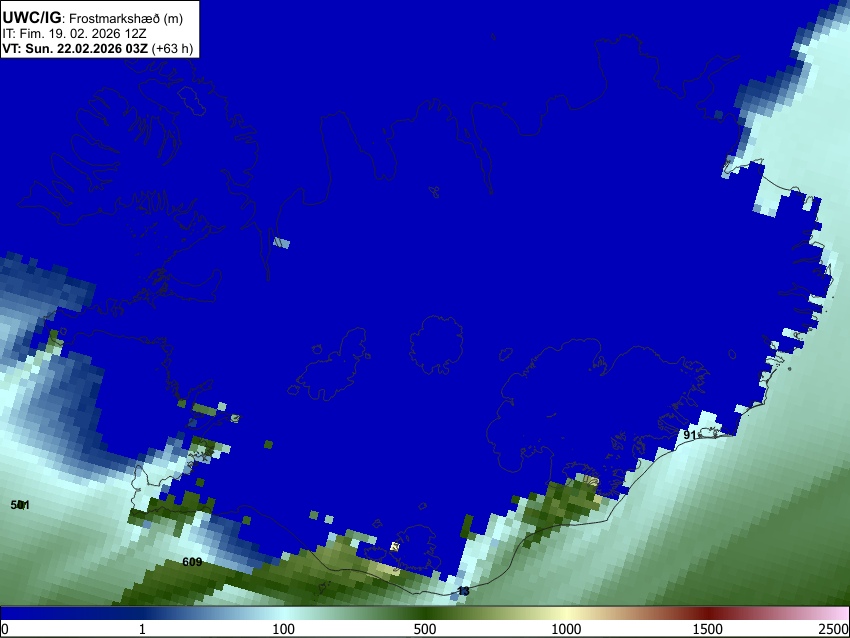Viewport: 850px width, 638px height.
Task: Click the dark red 1500 m color on the legend bar
Action: pyautogui.click(x=707, y=614)
